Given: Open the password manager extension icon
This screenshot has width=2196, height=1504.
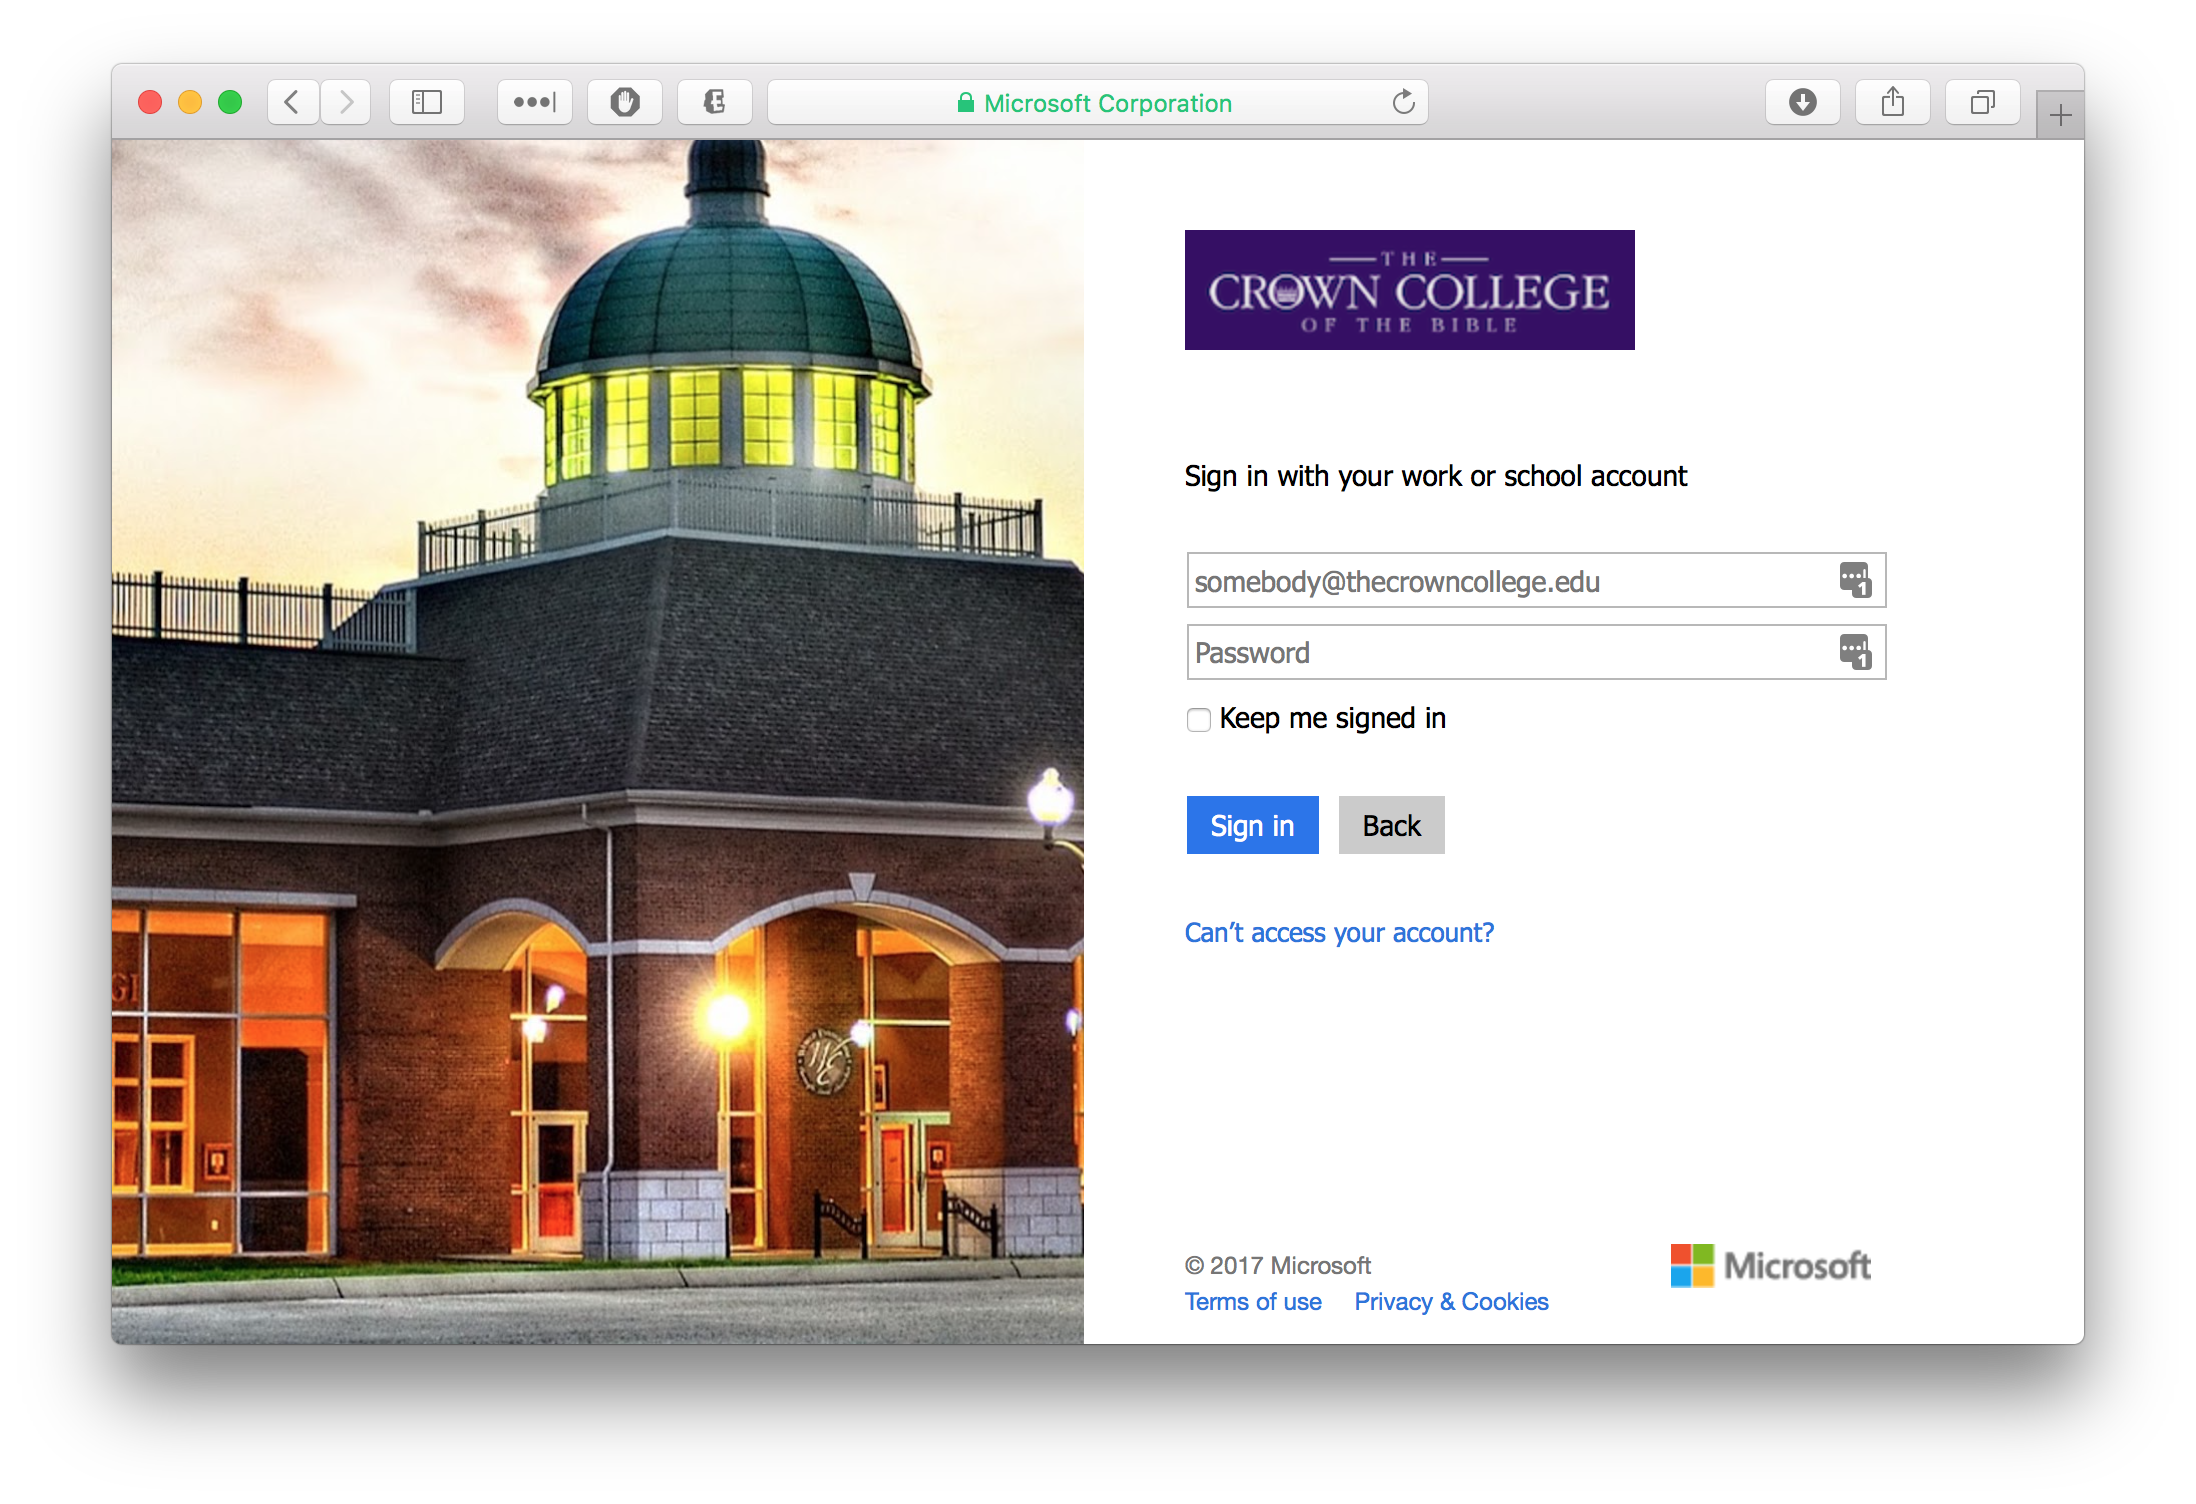Looking at the screenshot, I should tap(535, 102).
